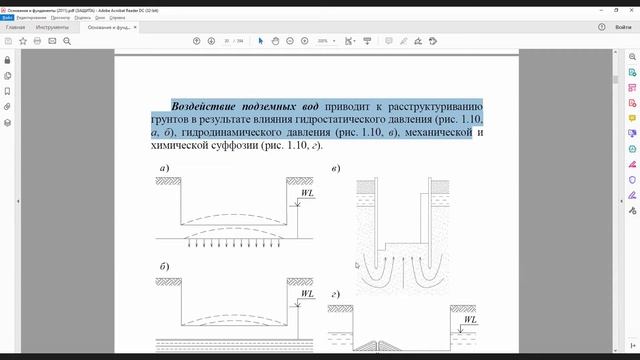This screenshot has width=640, height=360.
Task: Open the security lock panel icon
Action: coord(7,60)
